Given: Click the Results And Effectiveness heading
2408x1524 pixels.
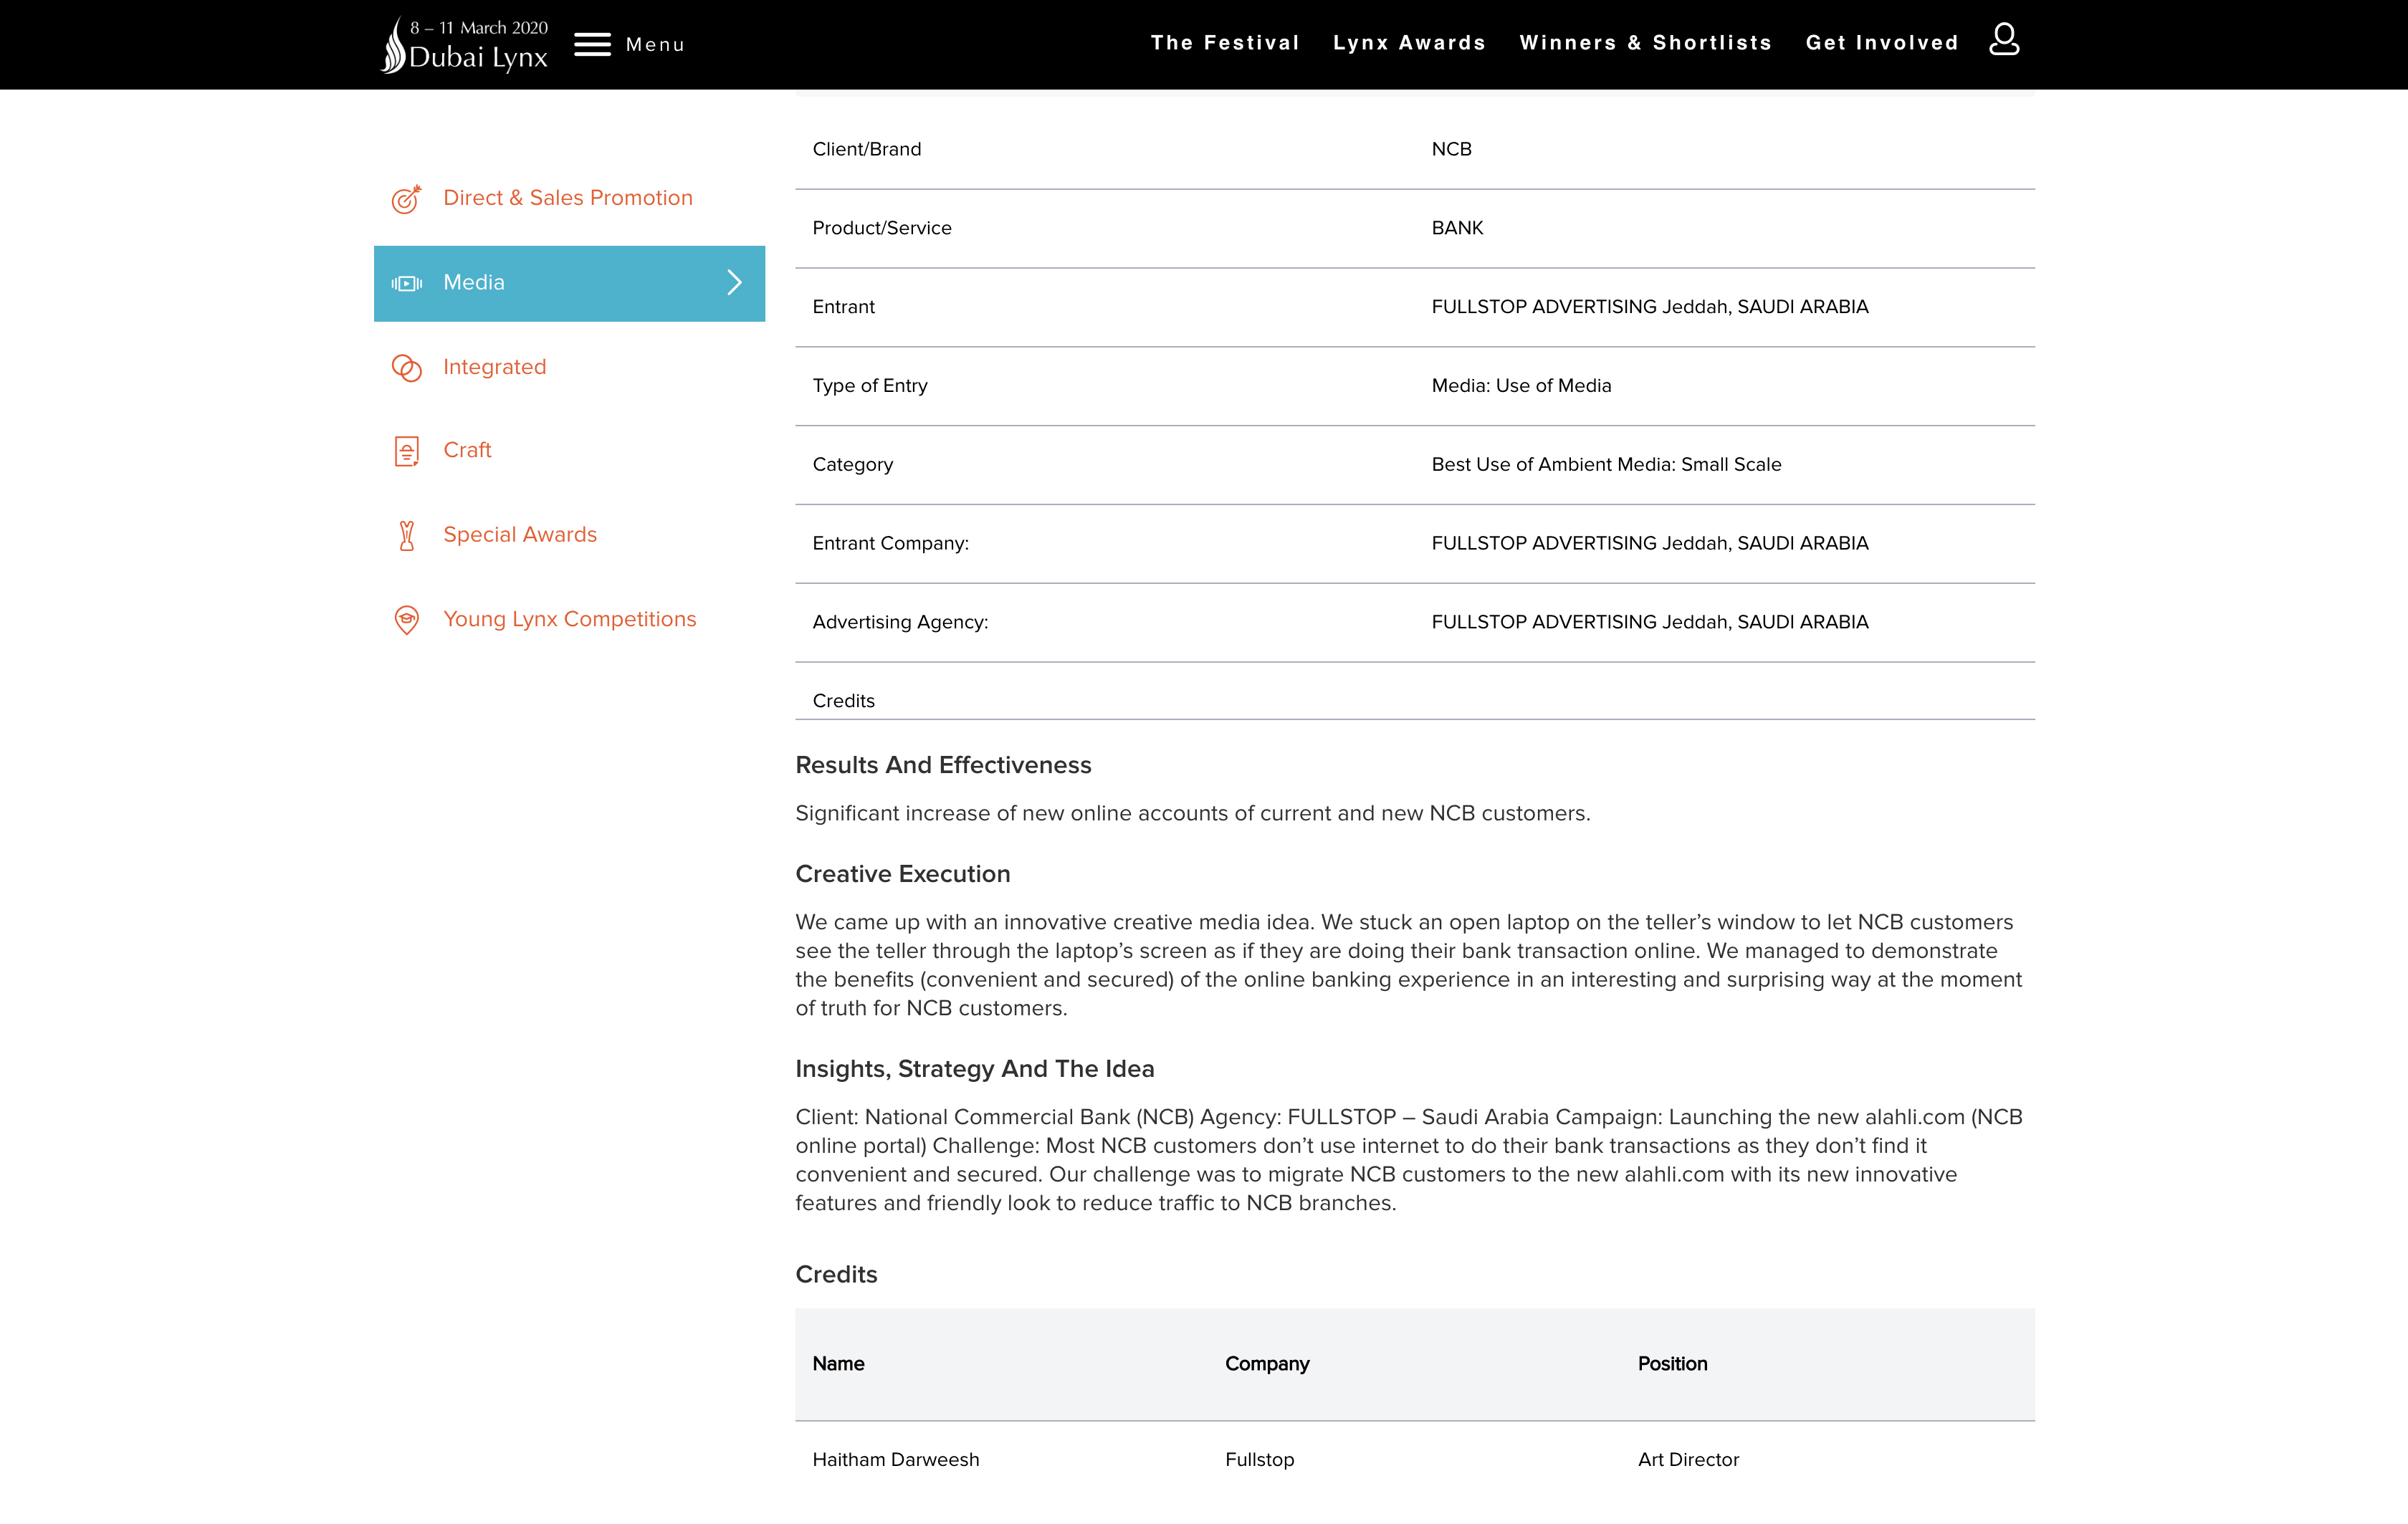Looking at the screenshot, I should coord(943,765).
